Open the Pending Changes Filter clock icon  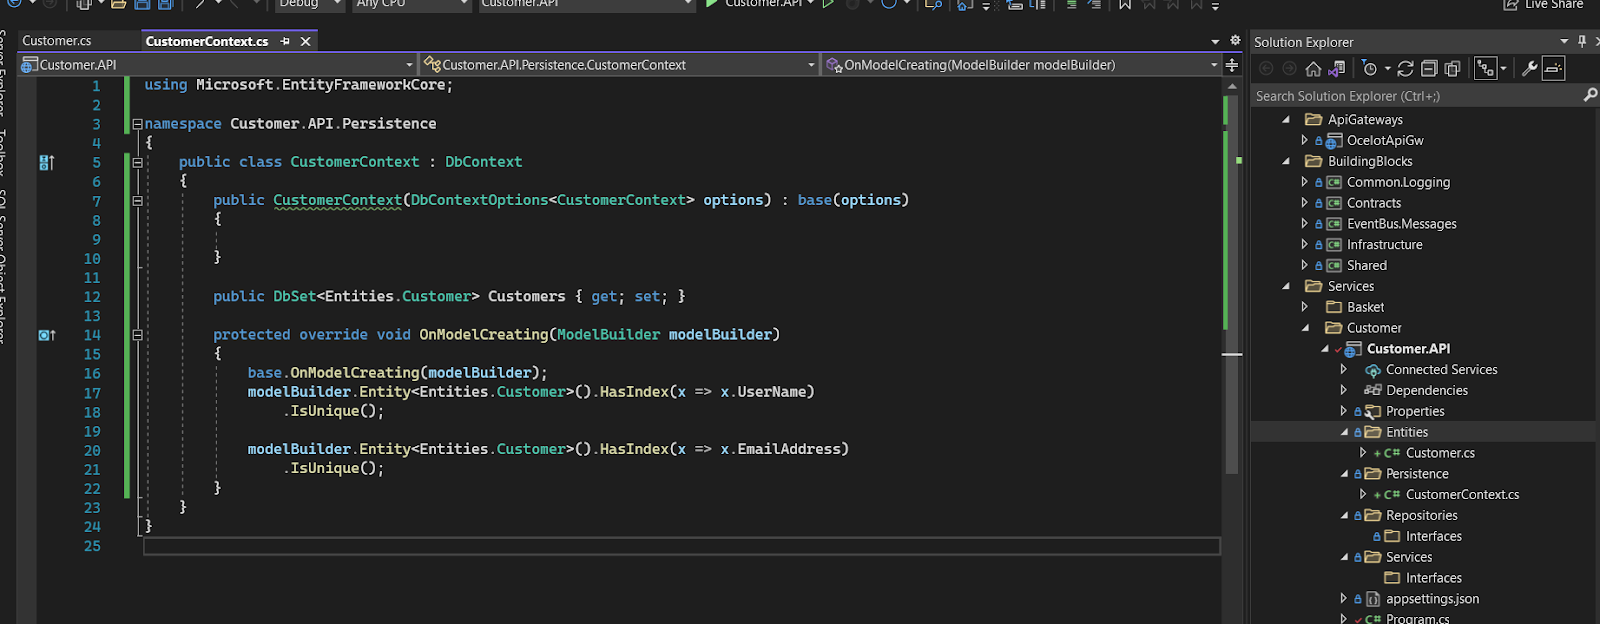tap(1370, 69)
